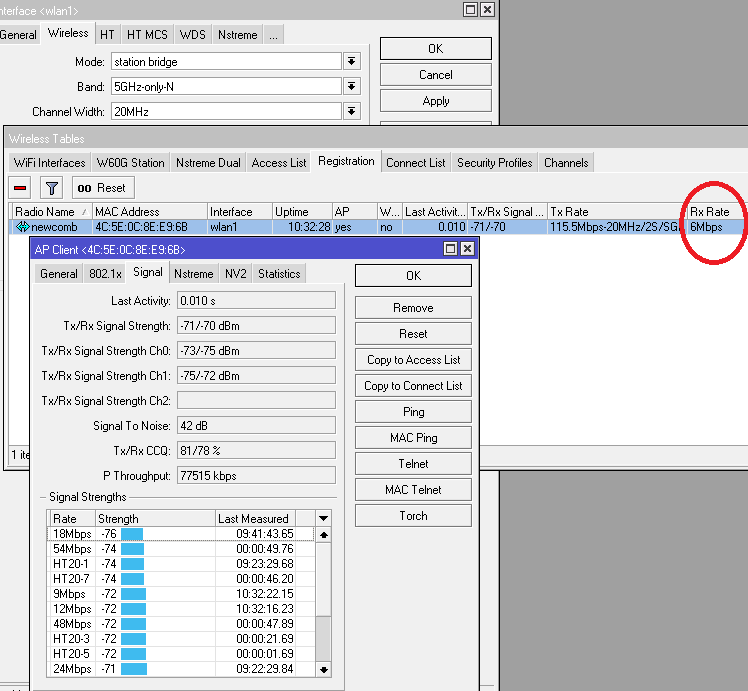Expand the Band dropdown arrow

352,86
